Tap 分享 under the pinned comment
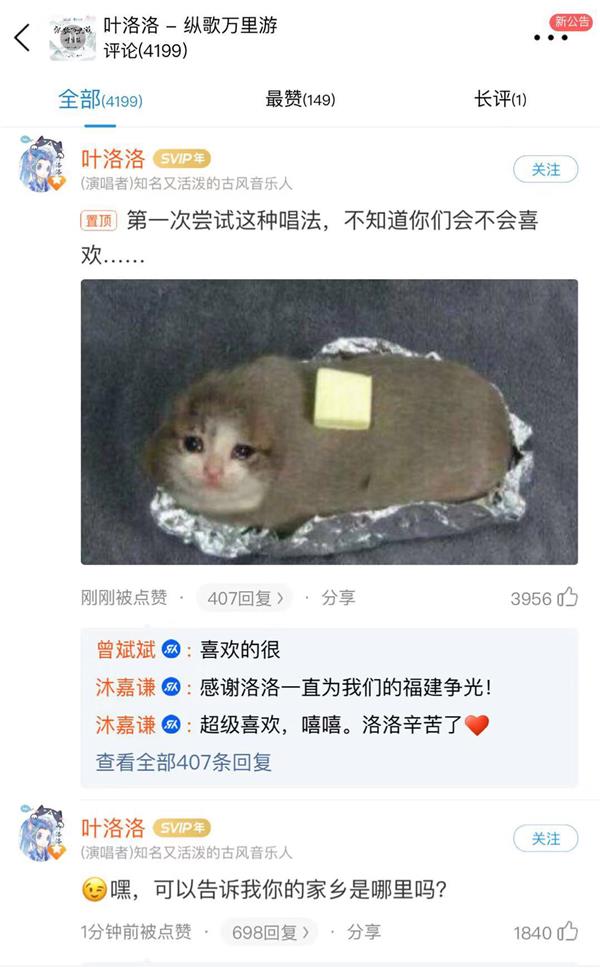Screen dimensions: 600x968 click(x=338, y=597)
